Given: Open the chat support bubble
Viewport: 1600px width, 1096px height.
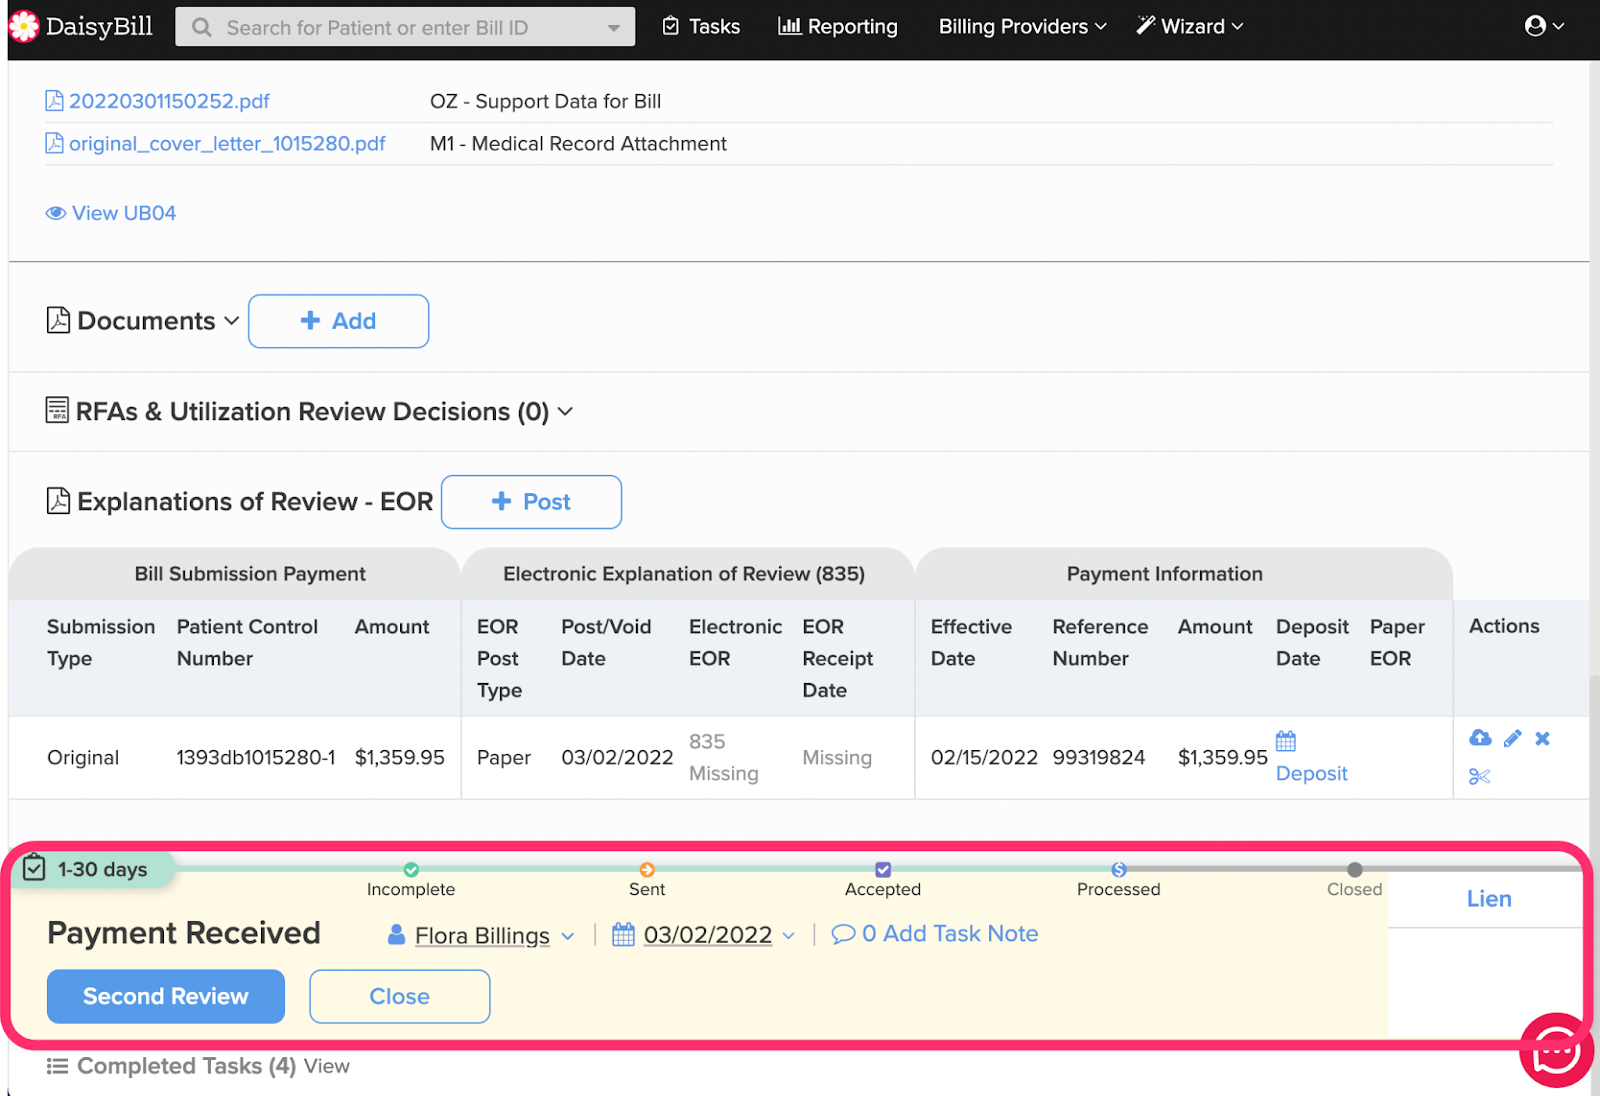Looking at the screenshot, I should click(x=1556, y=1051).
